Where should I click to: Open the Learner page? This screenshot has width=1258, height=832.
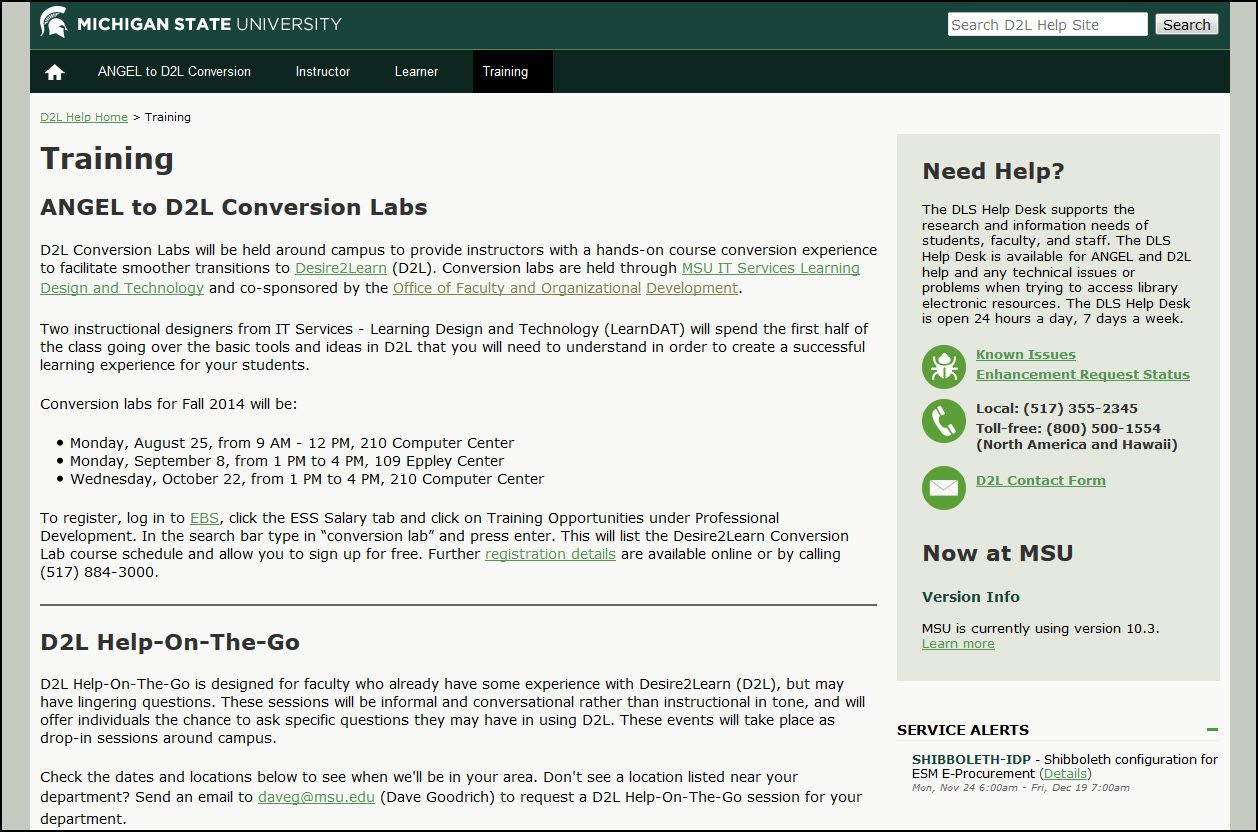click(416, 71)
